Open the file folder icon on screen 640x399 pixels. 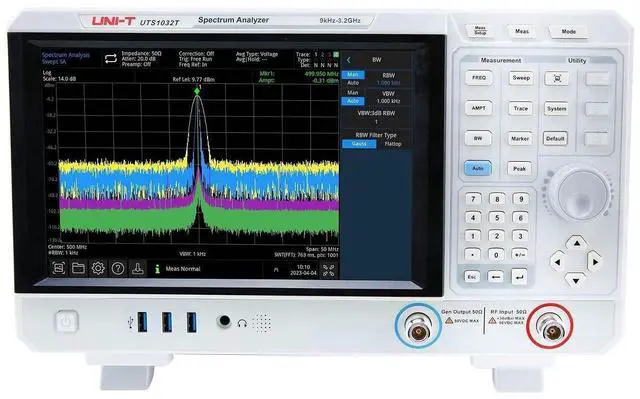pyautogui.click(x=78, y=268)
